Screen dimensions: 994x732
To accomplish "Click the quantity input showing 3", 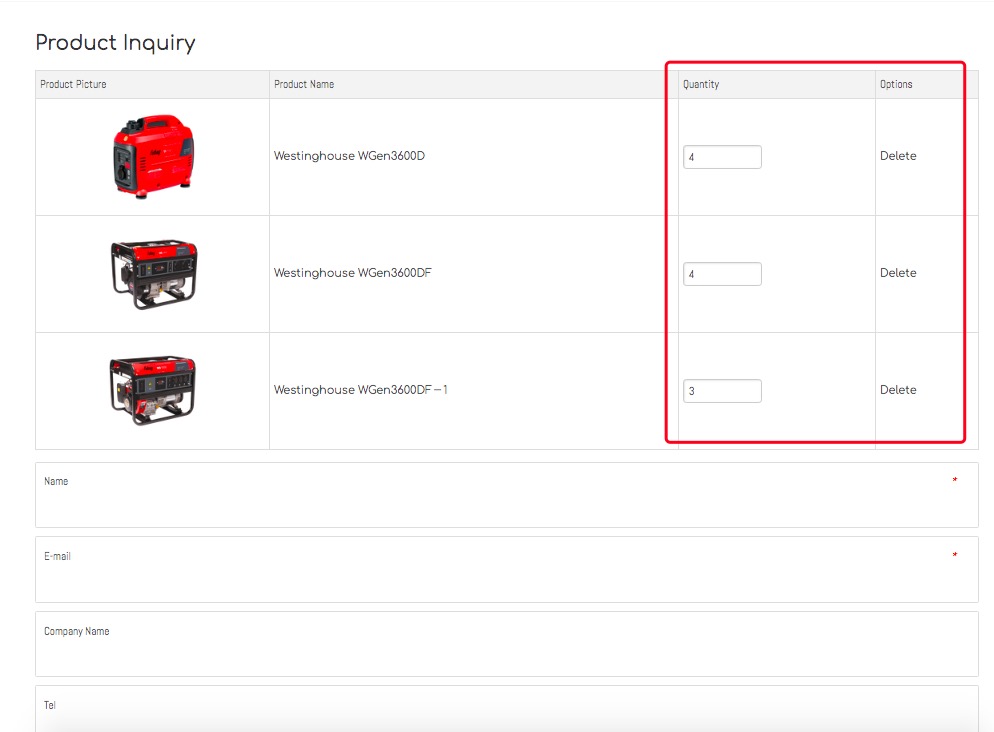I will point(722,391).
